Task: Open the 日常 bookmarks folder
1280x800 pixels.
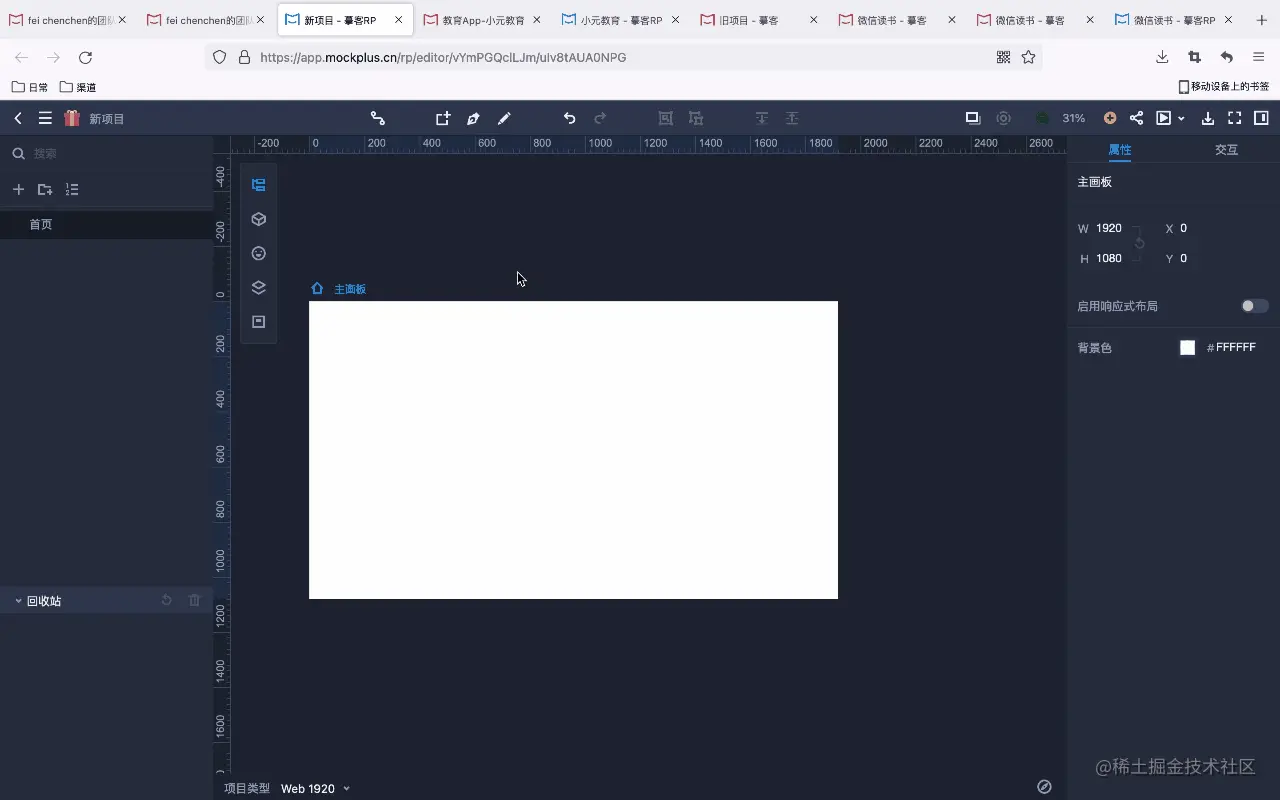Action: coord(30,87)
